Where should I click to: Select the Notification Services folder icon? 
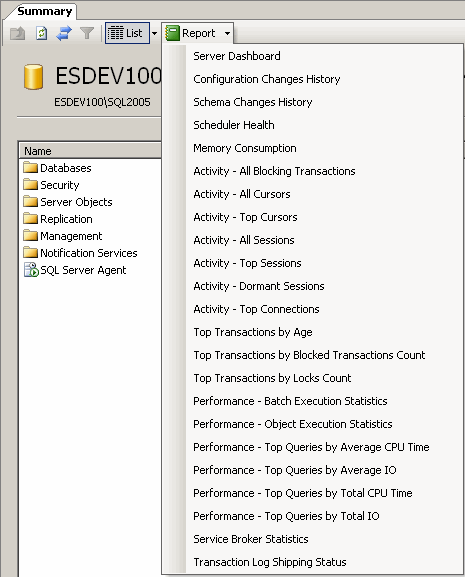pyautogui.click(x=30, y=253)
